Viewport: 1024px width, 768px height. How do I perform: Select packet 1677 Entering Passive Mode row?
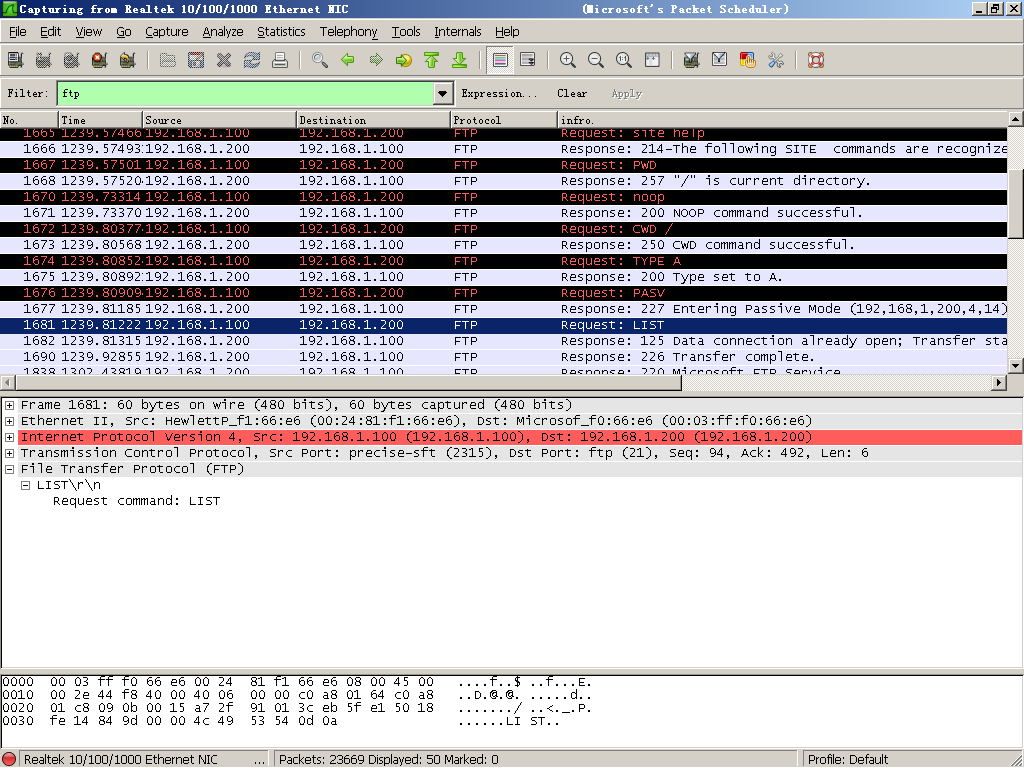(504, 309)
